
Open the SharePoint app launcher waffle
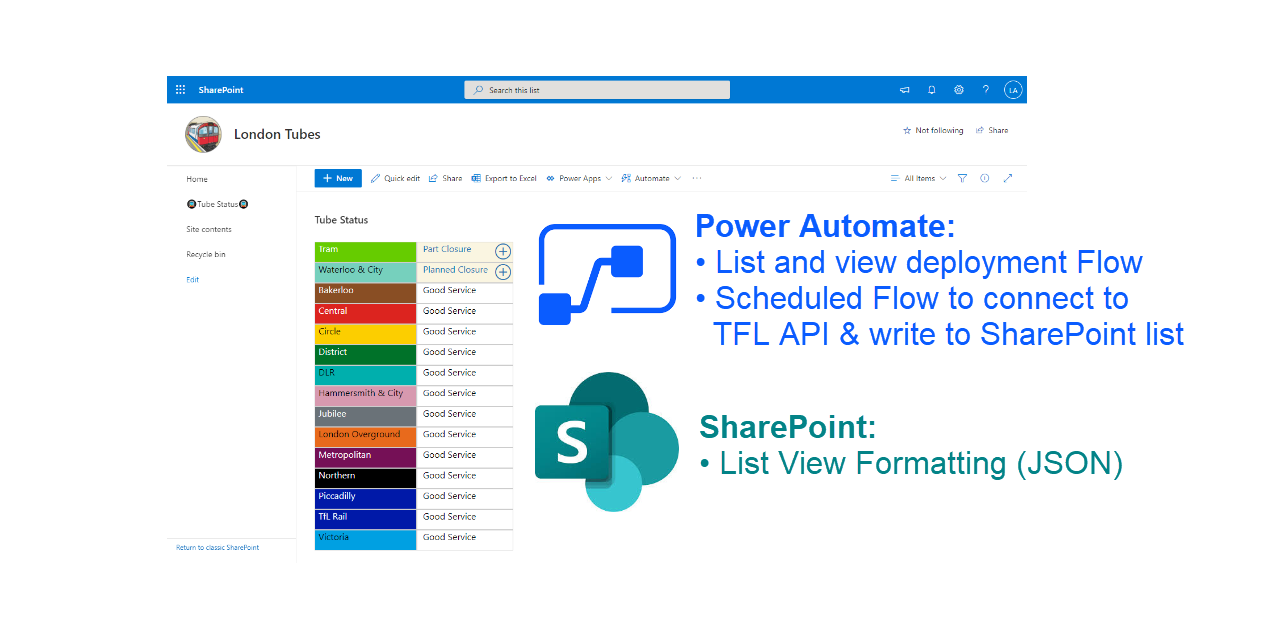[x=180, y=90]
